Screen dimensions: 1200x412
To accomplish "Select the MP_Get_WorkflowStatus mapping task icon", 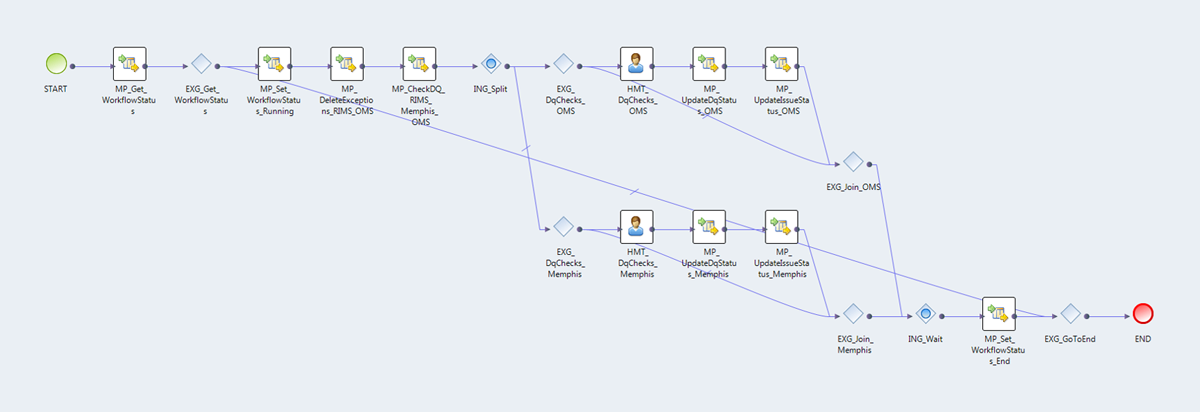I will tap(130, 64).
